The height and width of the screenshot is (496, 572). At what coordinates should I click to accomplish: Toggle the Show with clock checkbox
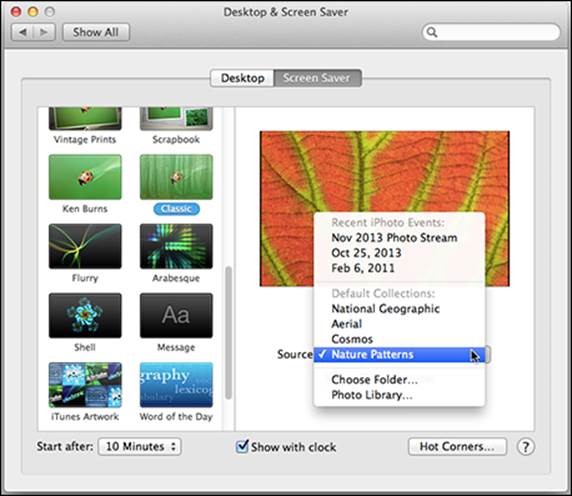click(x=242, y=446)
